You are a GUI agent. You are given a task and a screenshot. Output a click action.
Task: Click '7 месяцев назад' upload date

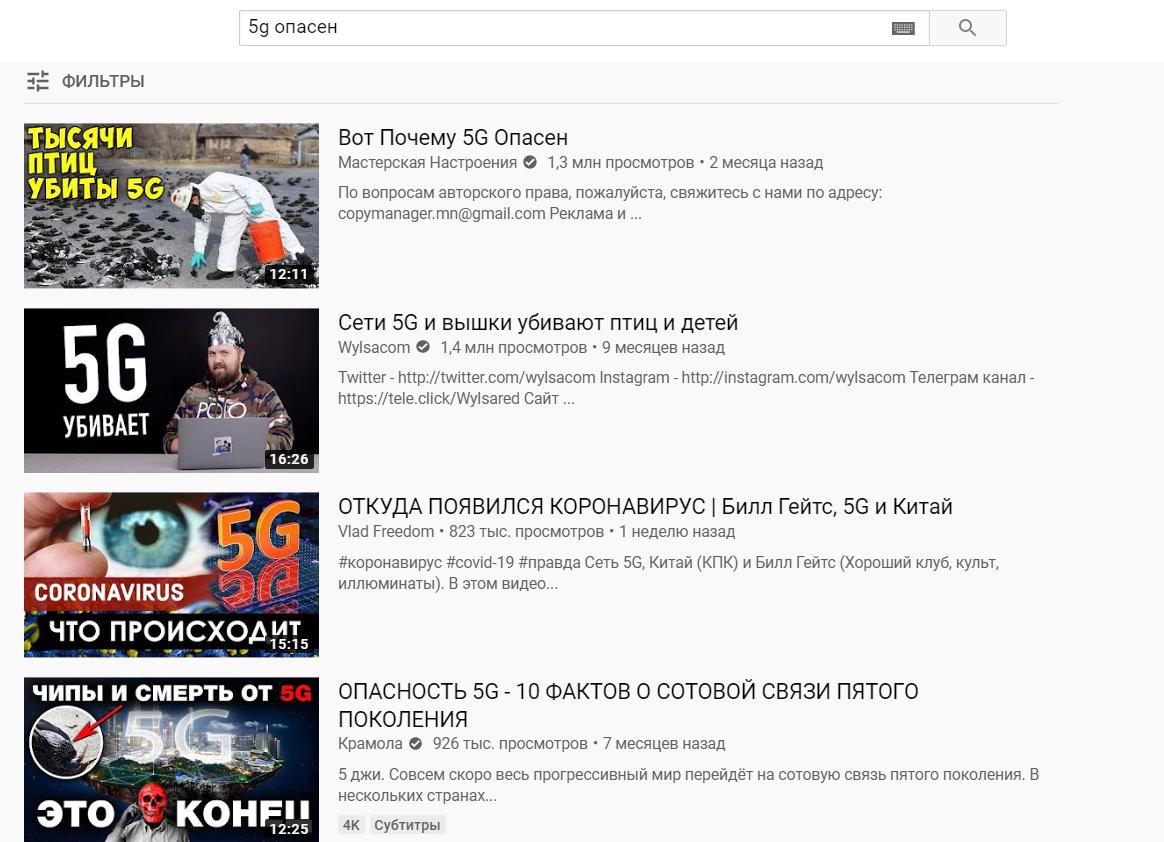[664, 743]
